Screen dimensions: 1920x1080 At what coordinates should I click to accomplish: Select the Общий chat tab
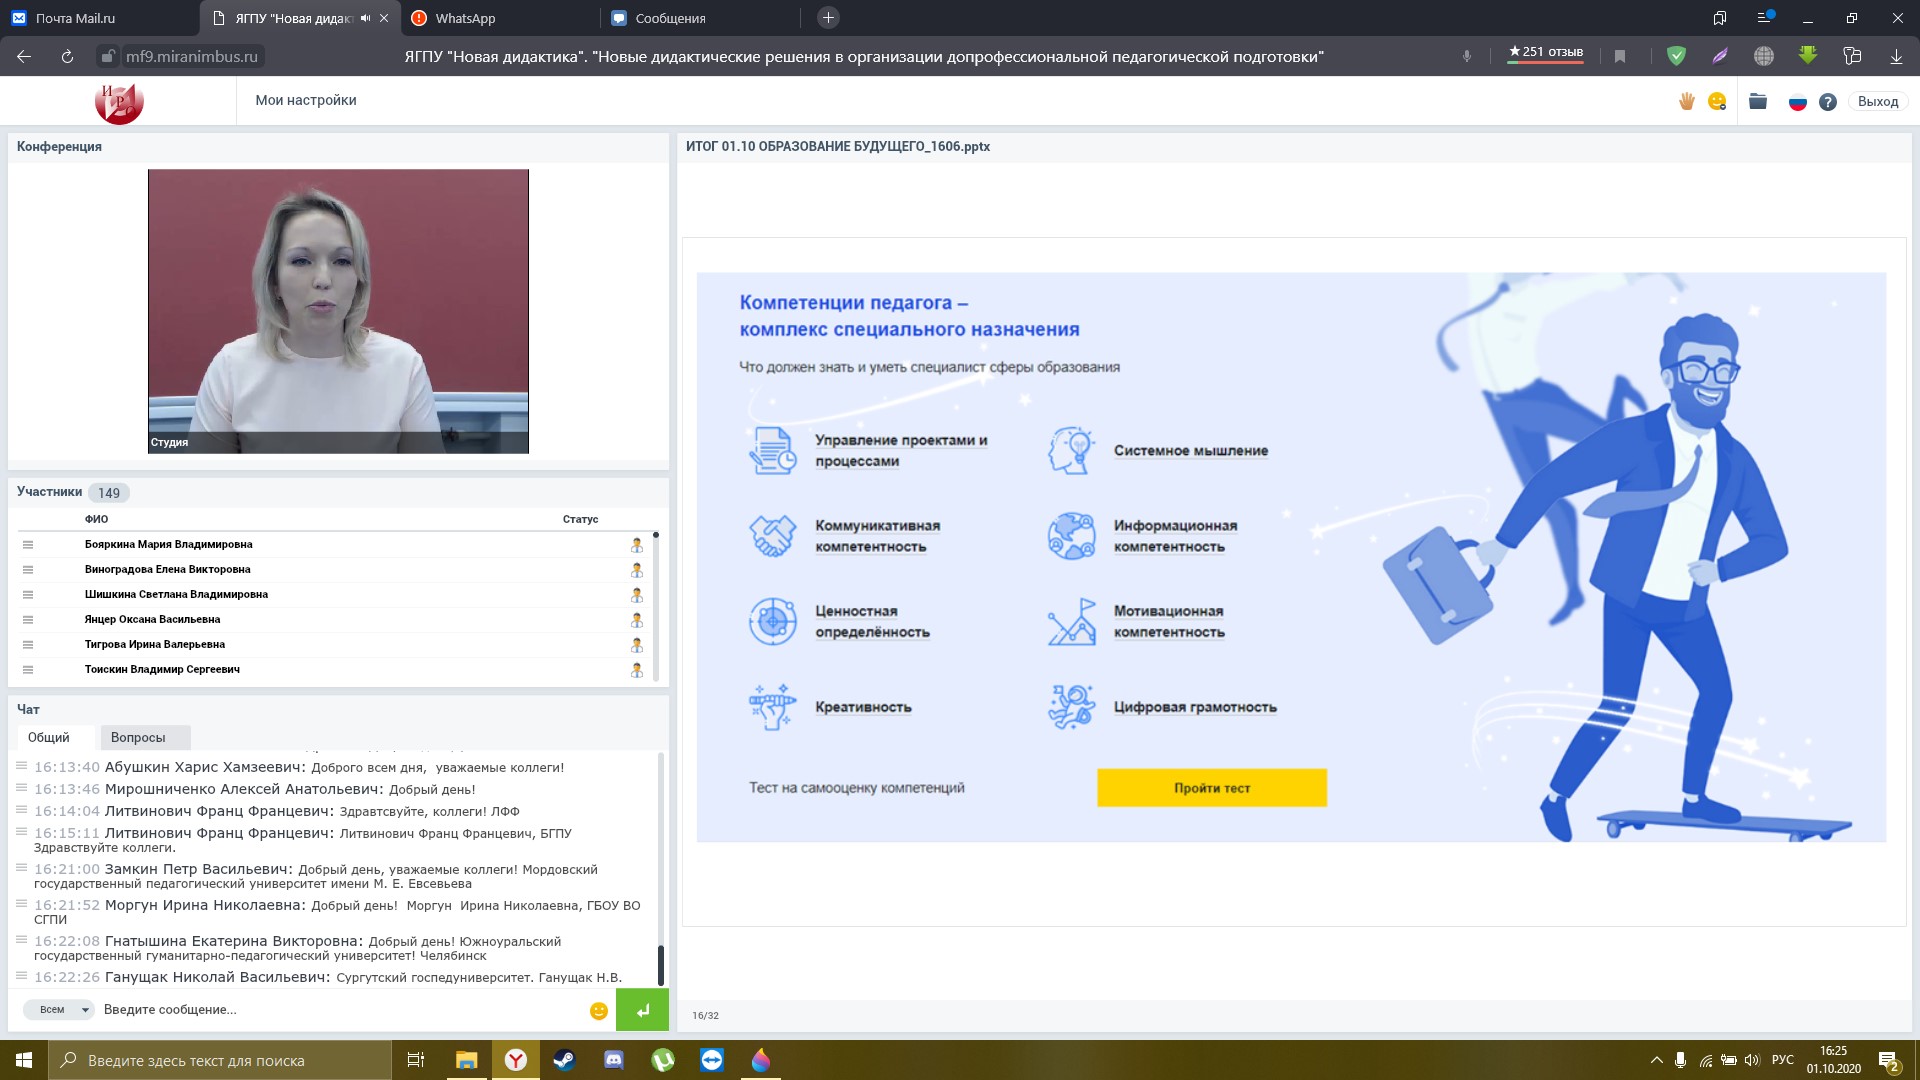(49, 737)
